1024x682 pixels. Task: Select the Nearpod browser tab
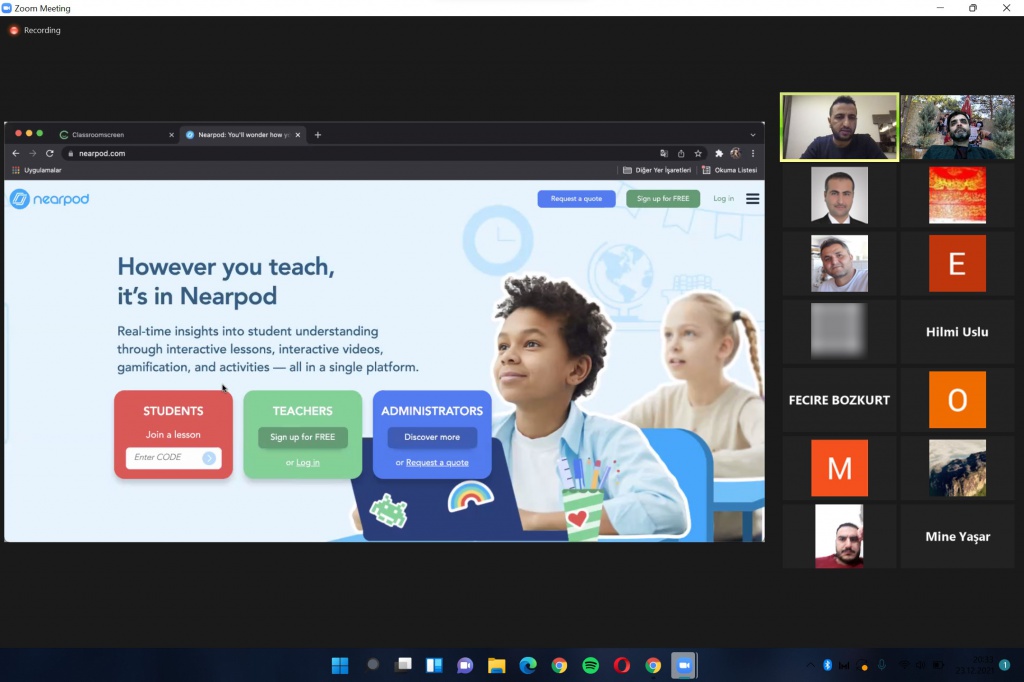point(243,135)
